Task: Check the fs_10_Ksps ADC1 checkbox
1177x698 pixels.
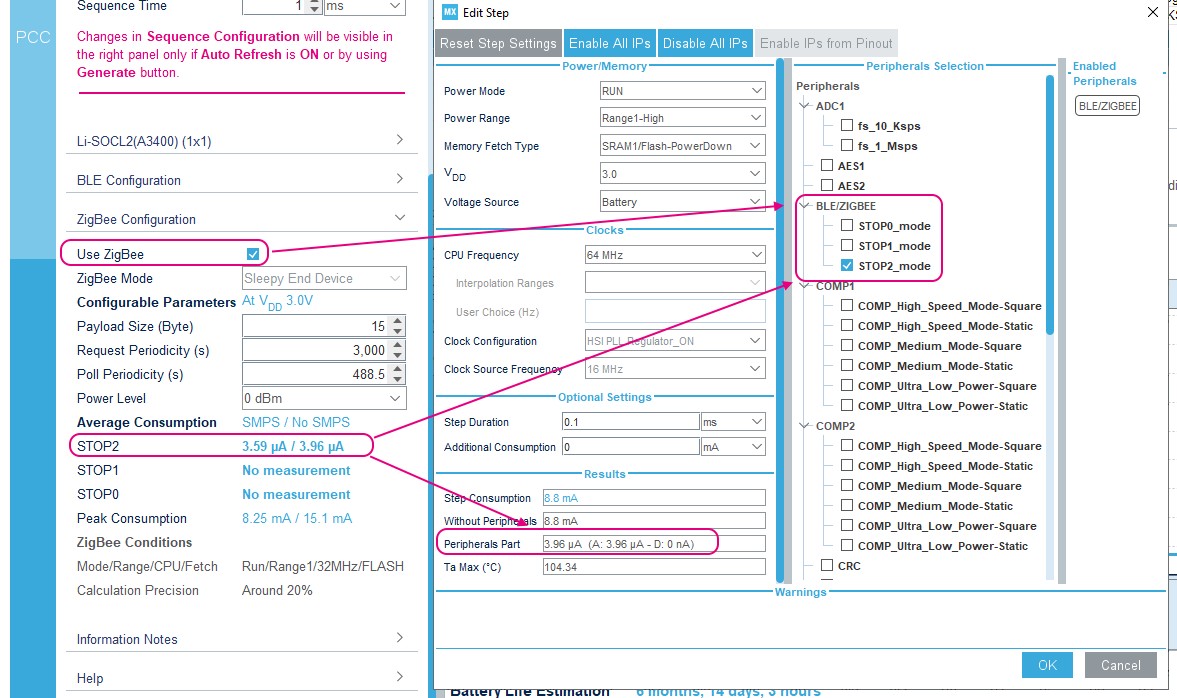Action: [x=847, y=125]
